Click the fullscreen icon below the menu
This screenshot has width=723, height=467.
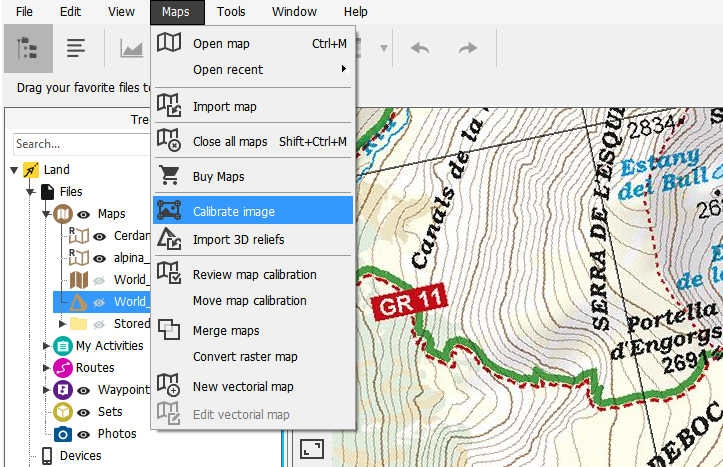312,449
